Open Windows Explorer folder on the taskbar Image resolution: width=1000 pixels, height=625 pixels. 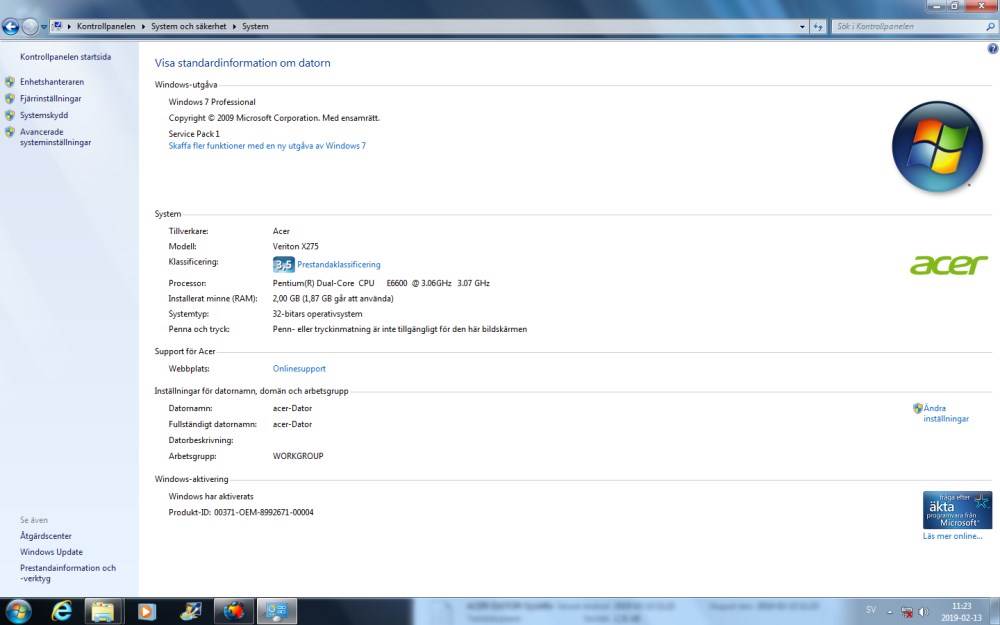[x=103, y=612]
